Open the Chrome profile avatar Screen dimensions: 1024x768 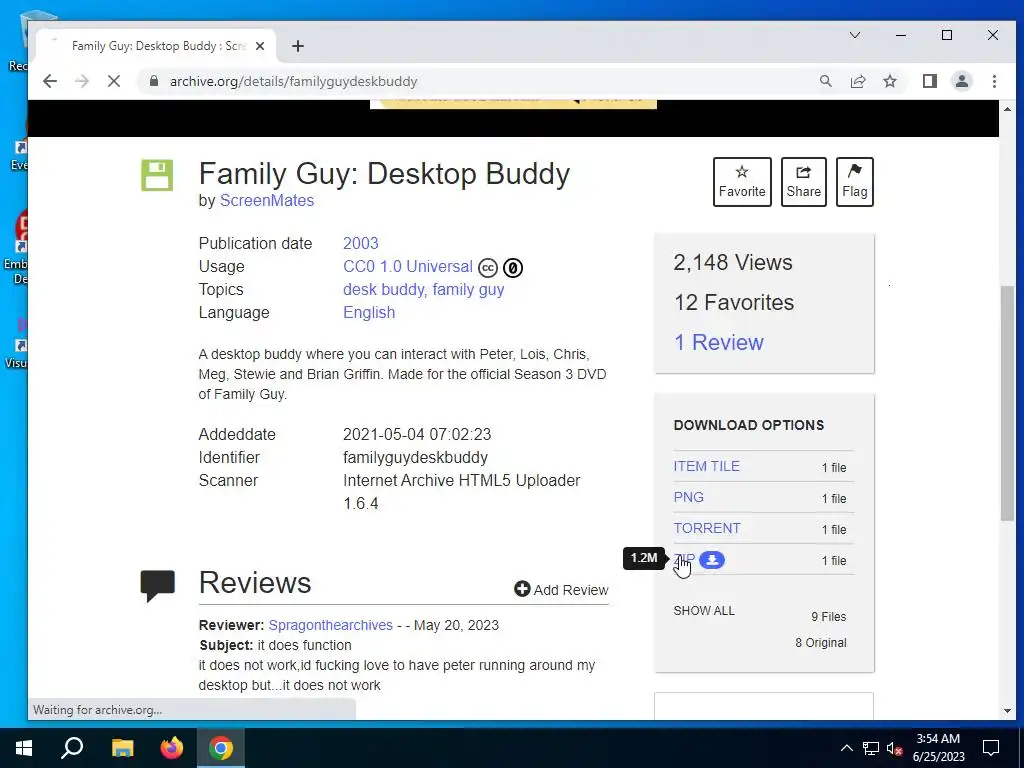click(962, 81)
